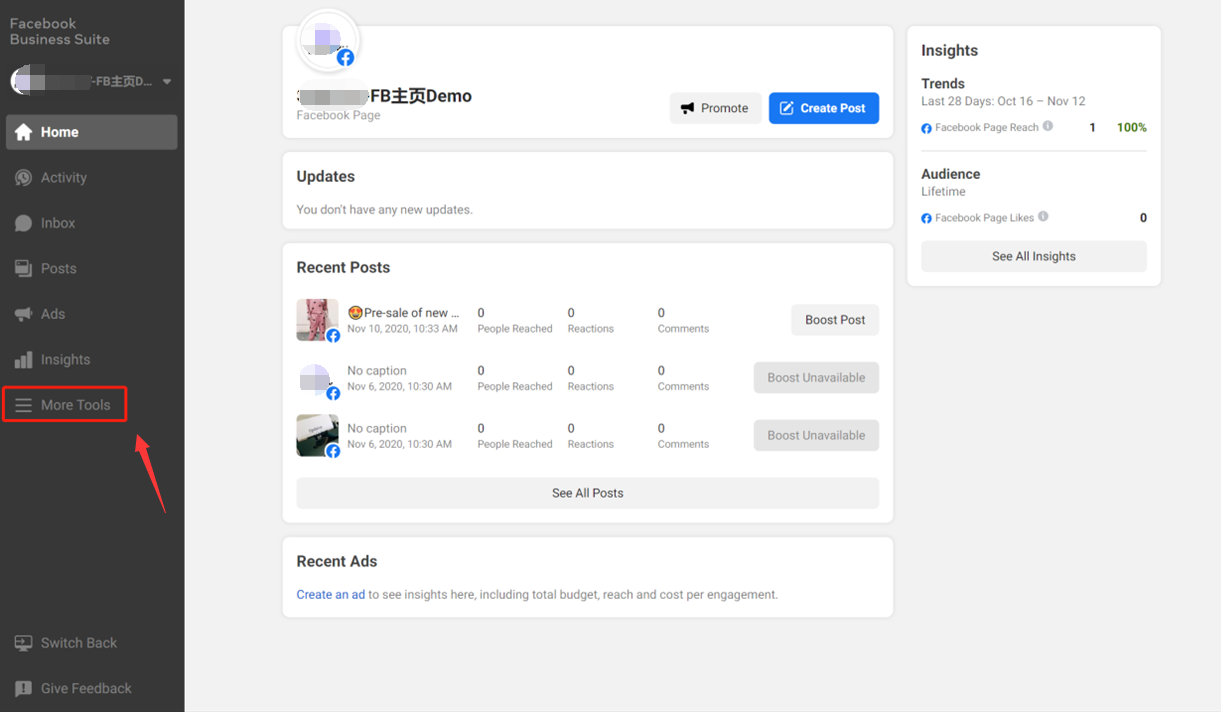Click the page profile picture
1221x712 pixels.
(x=328, y=41)
